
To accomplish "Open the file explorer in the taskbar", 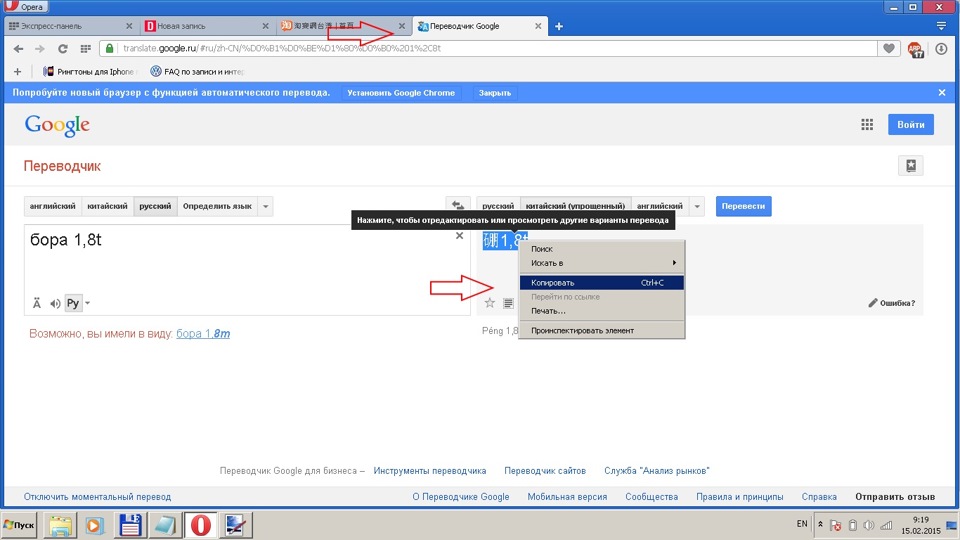I will click(61, 525).
